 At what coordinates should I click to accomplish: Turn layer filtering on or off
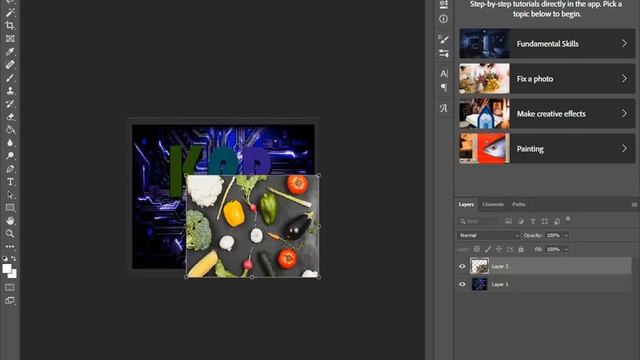point(568,219)
